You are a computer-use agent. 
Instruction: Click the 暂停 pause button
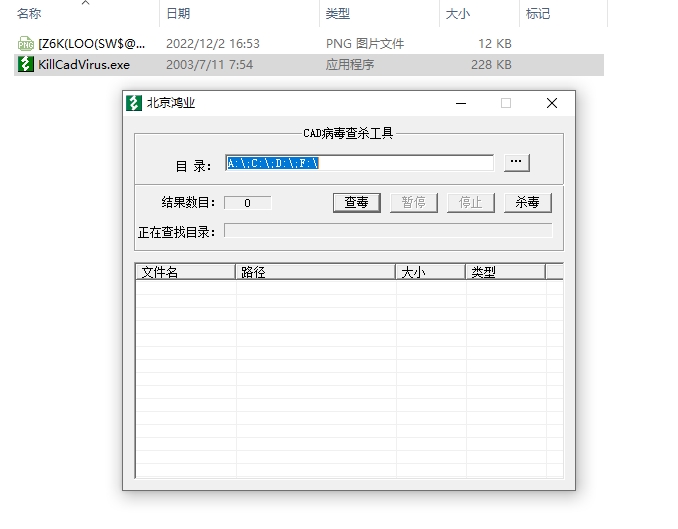[x=414, y=202]
